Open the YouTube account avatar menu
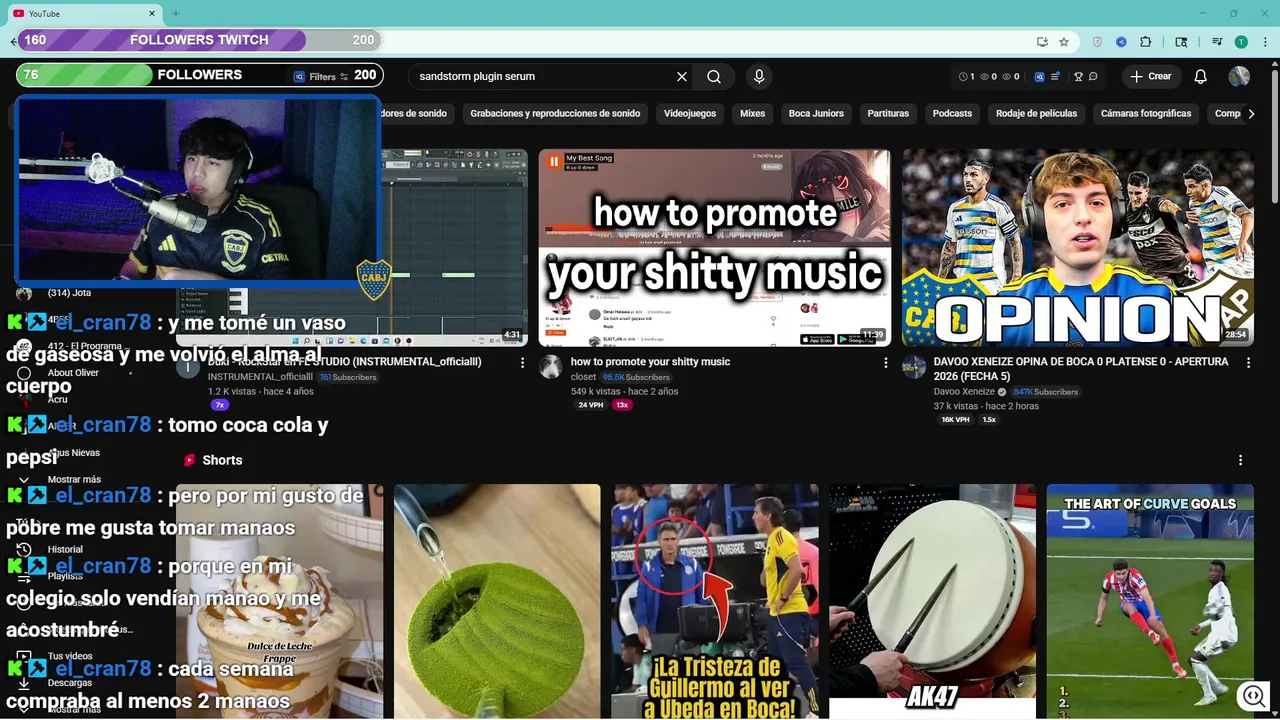The image size is (1280, 720). [1239, 76]
